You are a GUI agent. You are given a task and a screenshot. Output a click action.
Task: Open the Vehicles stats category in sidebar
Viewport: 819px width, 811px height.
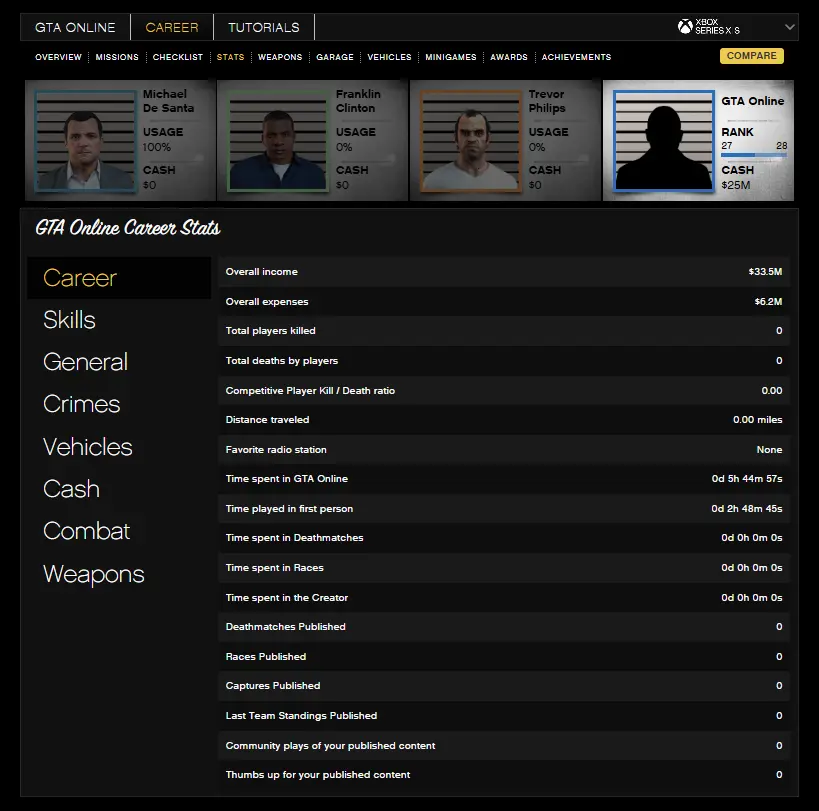coord(88,447)
